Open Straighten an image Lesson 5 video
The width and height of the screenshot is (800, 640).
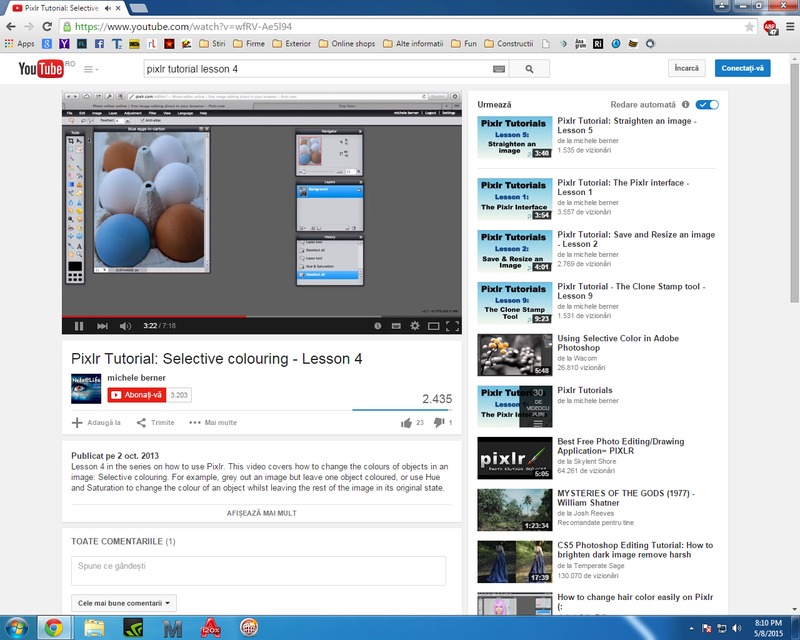[x=627, y=126]
